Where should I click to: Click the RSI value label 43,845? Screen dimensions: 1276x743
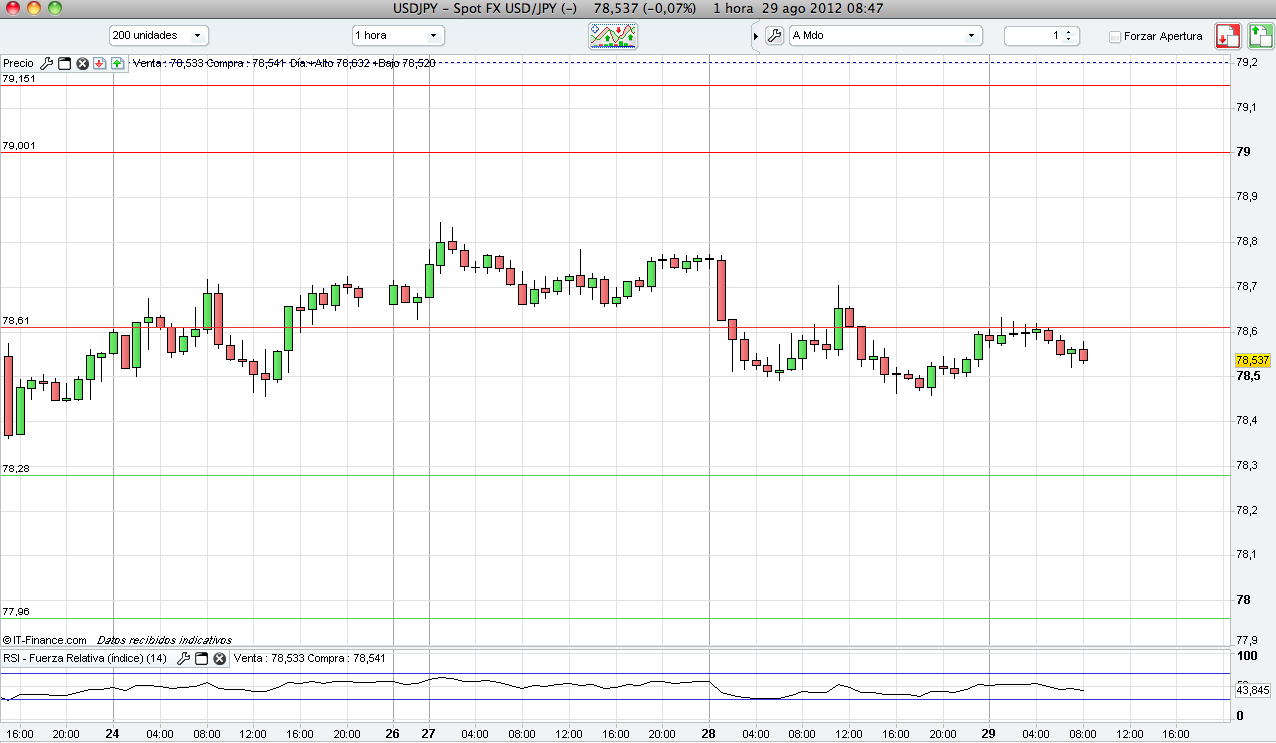point(1253,690)
